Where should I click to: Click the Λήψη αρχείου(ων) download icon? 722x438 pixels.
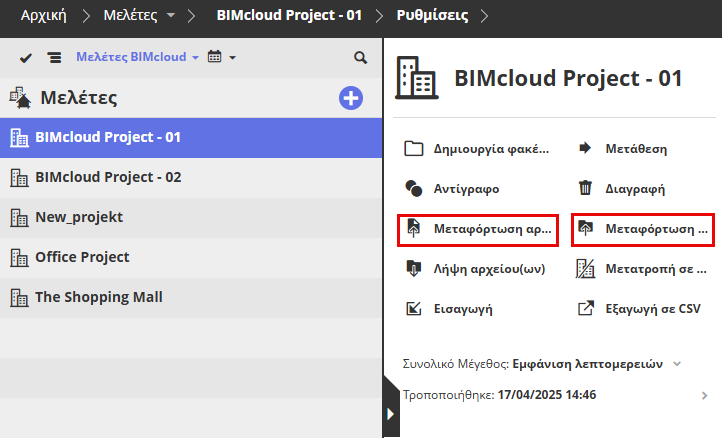(x=413, y=268)
